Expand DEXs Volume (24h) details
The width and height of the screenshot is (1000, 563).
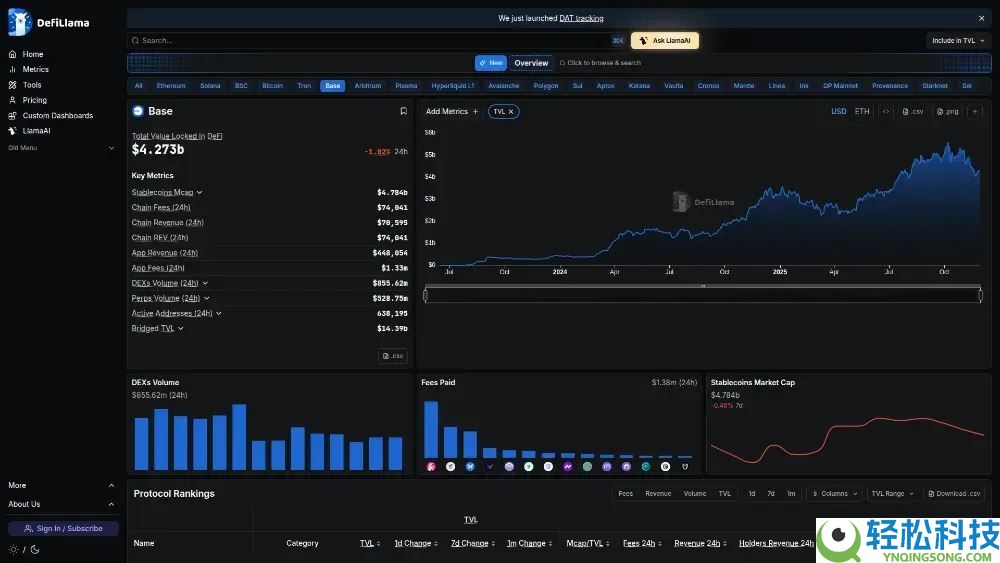pos(205,283)
